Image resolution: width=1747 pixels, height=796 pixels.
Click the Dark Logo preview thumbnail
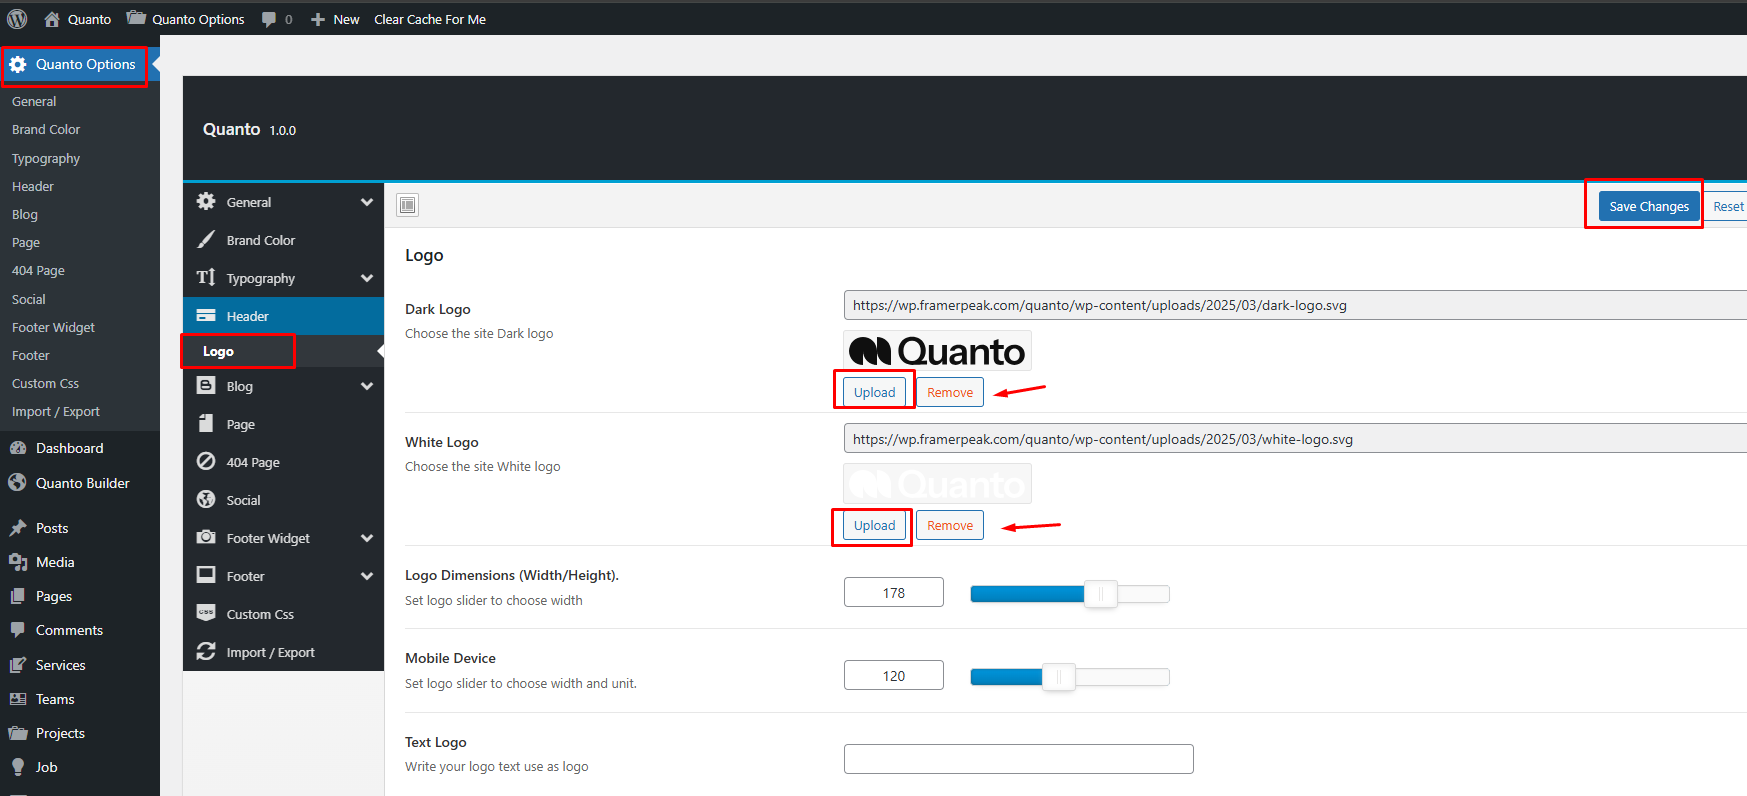pyautogui.click(x=937, y=350)
